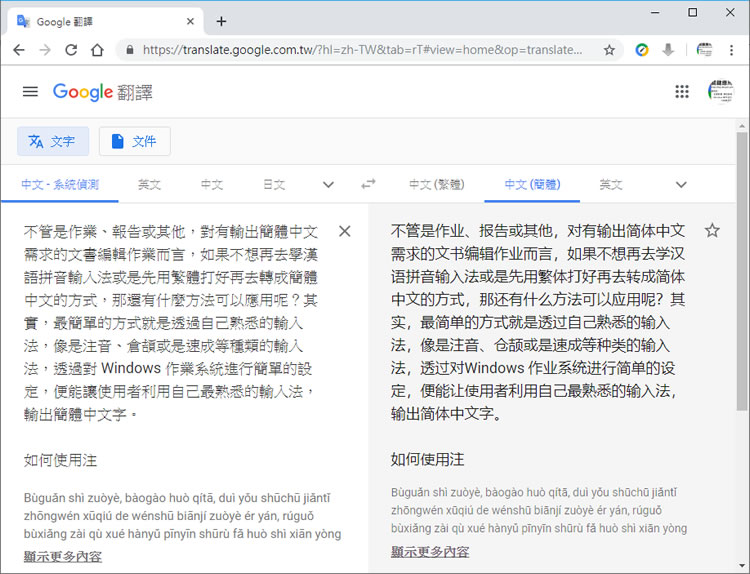Select 日文 as source language
The width and height of the screenshot is (750, 574).
coord(274,185)
